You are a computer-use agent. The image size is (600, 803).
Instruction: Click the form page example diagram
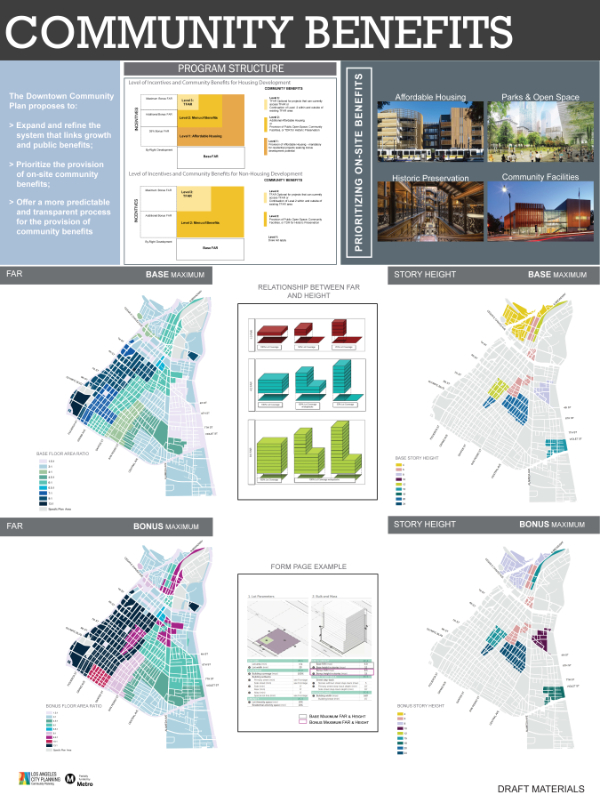[x=308, y=652]
